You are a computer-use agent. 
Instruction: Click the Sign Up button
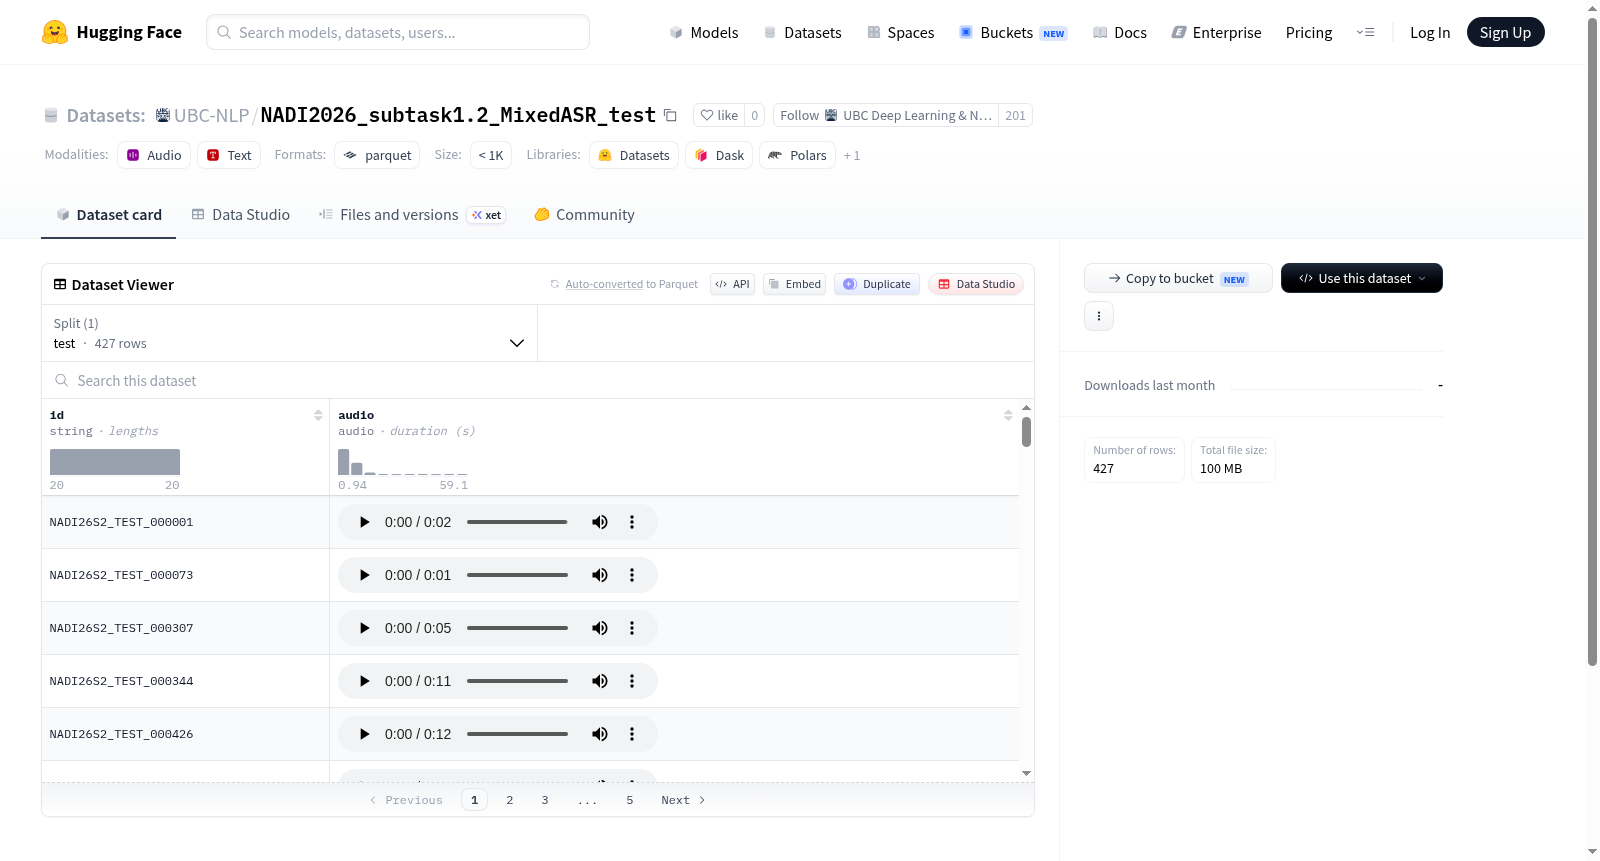coord(1505,32)
